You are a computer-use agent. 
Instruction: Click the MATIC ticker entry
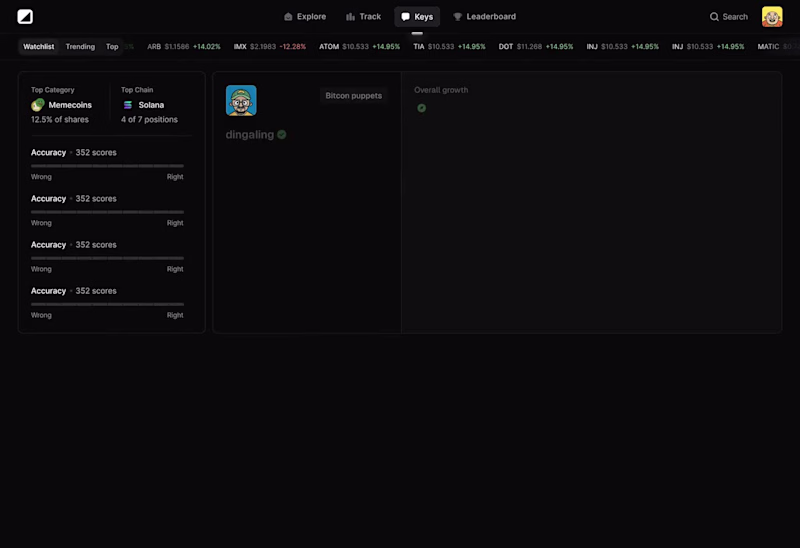(x=778, y=46)
